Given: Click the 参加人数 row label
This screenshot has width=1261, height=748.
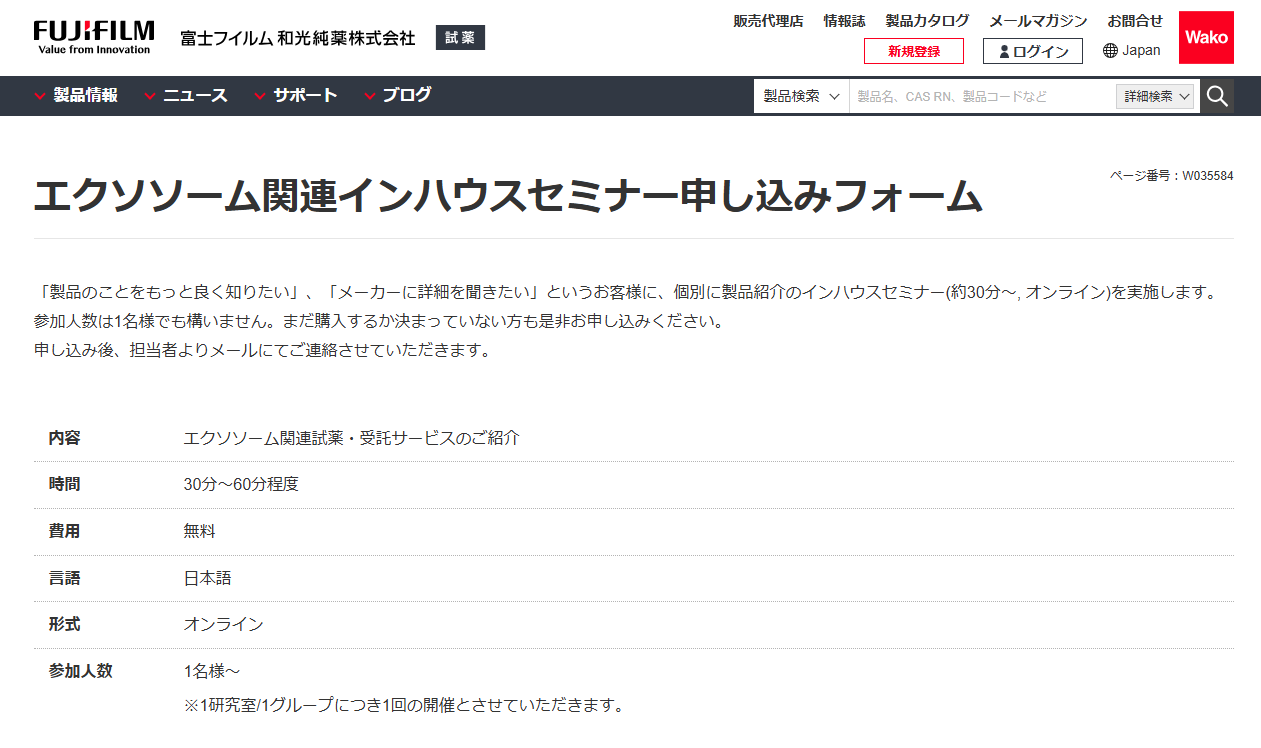Looking at the screenshot, I should (x=80, y=671).
